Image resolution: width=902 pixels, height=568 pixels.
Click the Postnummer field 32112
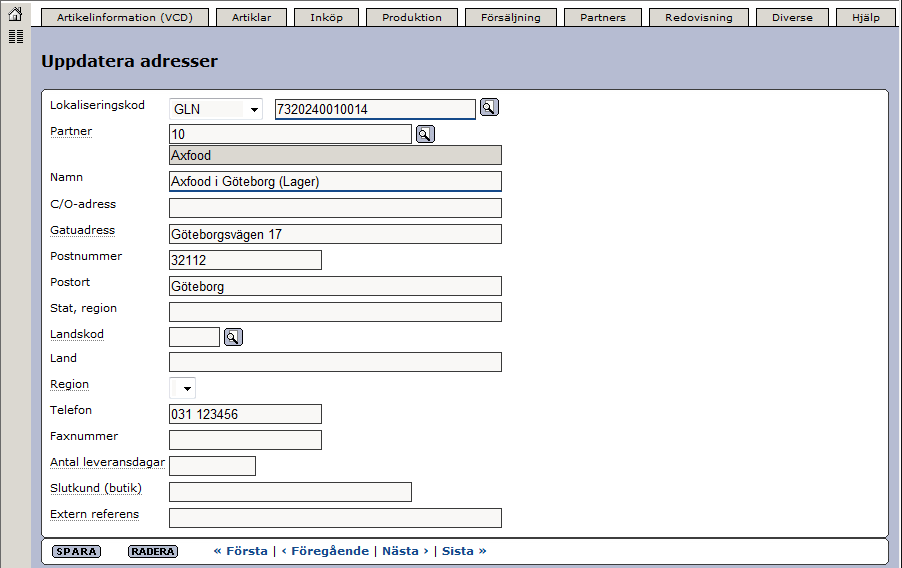[245, 260]
